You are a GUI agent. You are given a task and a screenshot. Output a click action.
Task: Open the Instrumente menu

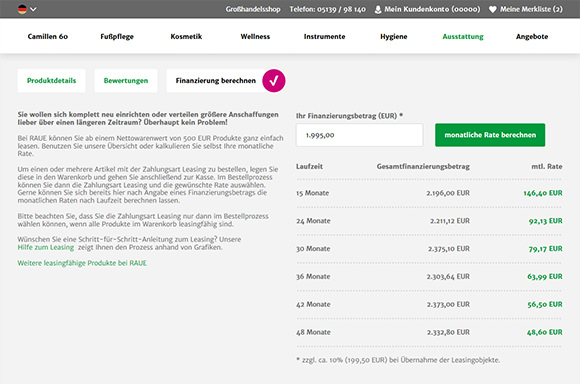[x=324, y=36]
